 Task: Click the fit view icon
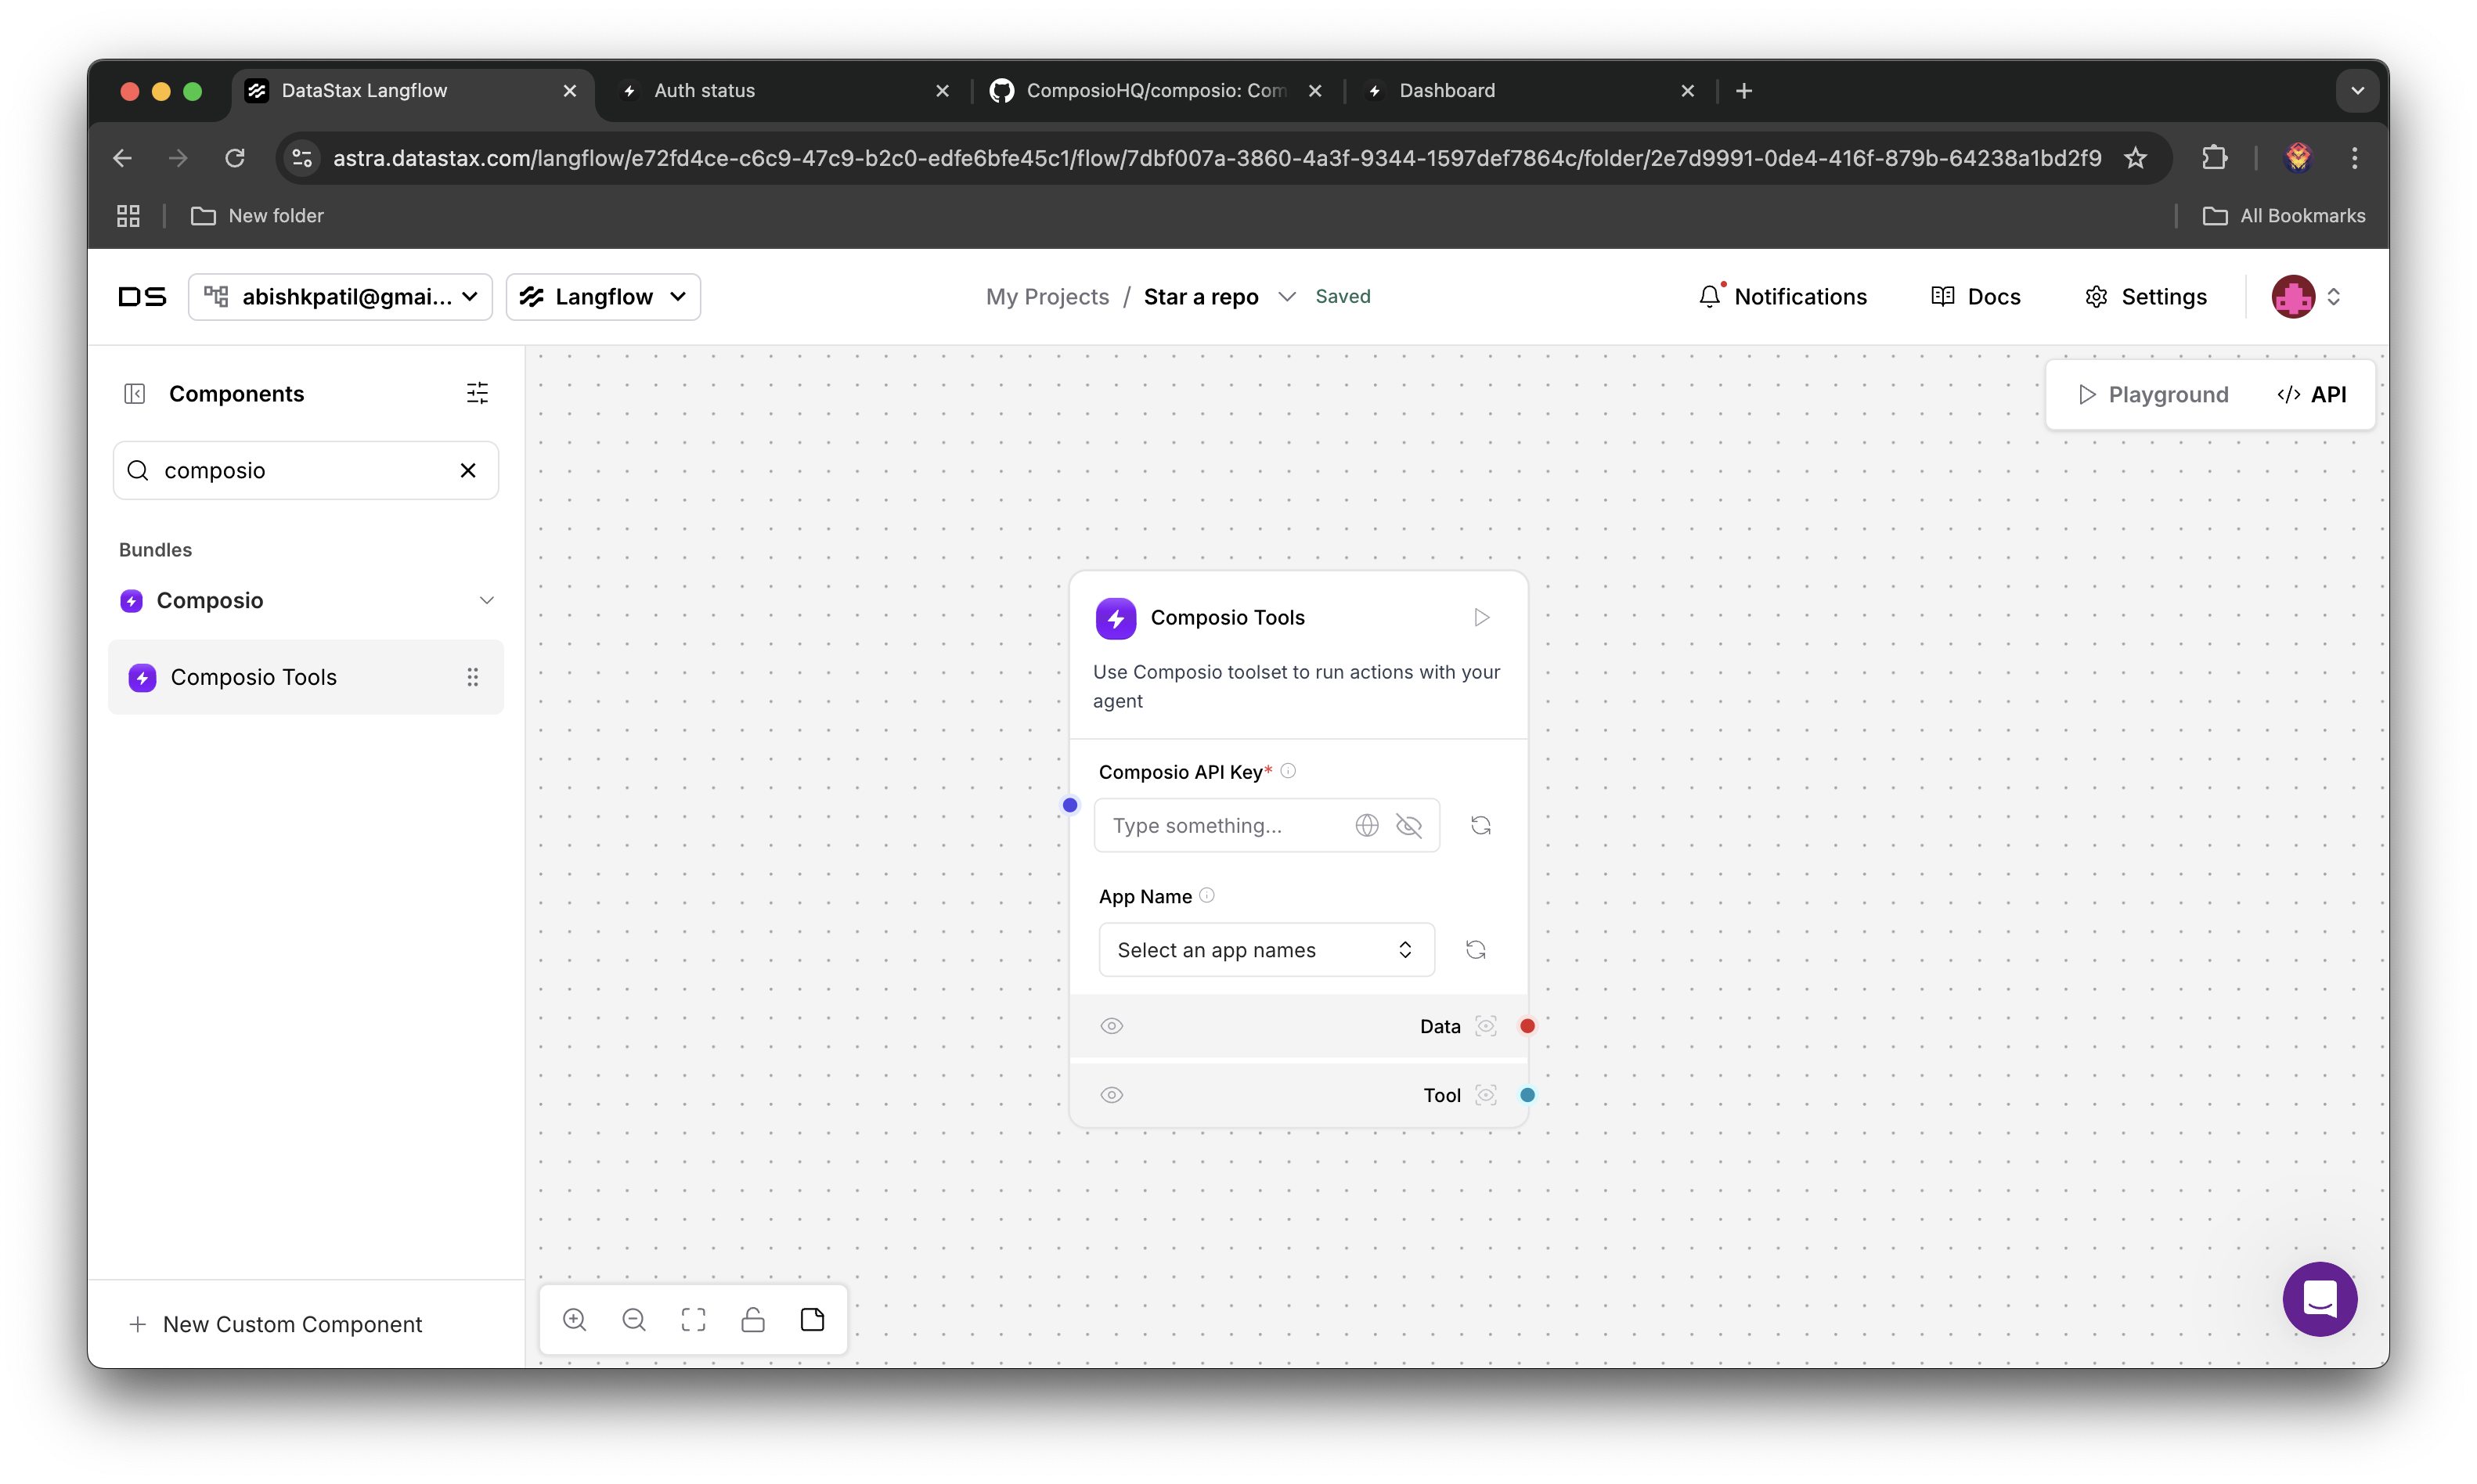coord(693,1320)
